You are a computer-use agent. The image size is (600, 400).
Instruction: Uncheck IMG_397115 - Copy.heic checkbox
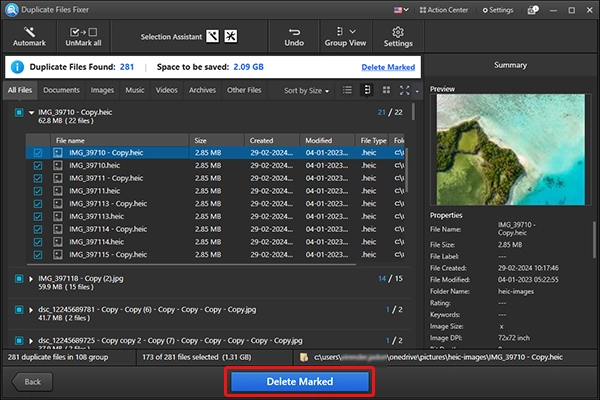tap(38, 255)
